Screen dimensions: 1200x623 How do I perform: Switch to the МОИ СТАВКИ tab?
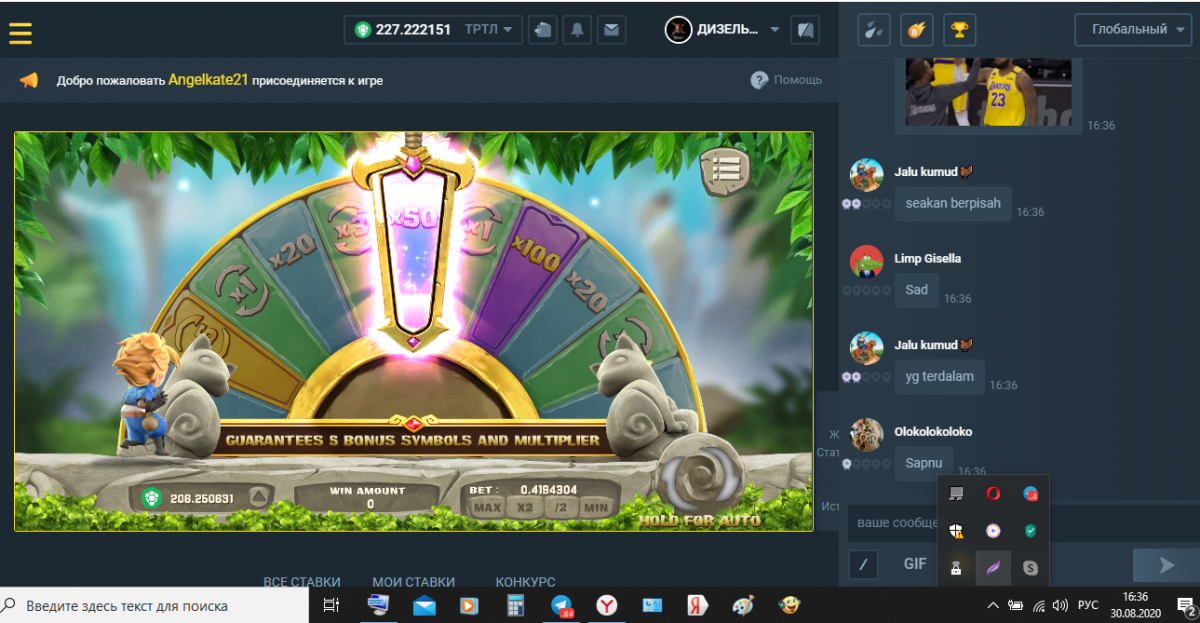413,581
